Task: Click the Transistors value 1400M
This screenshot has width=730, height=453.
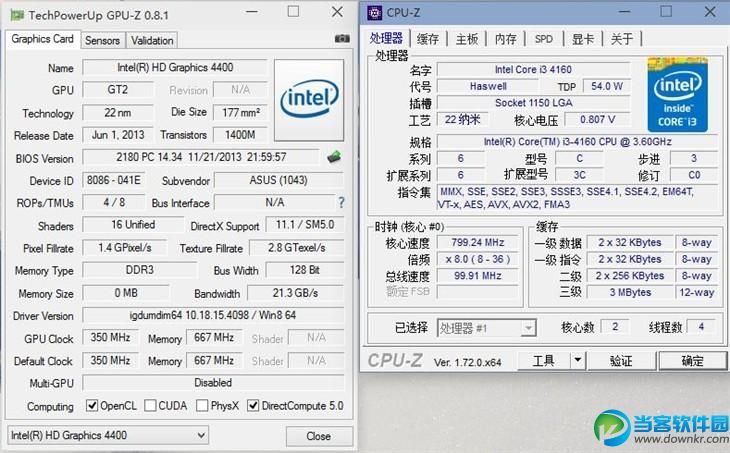Action: (x=240, y=135)
